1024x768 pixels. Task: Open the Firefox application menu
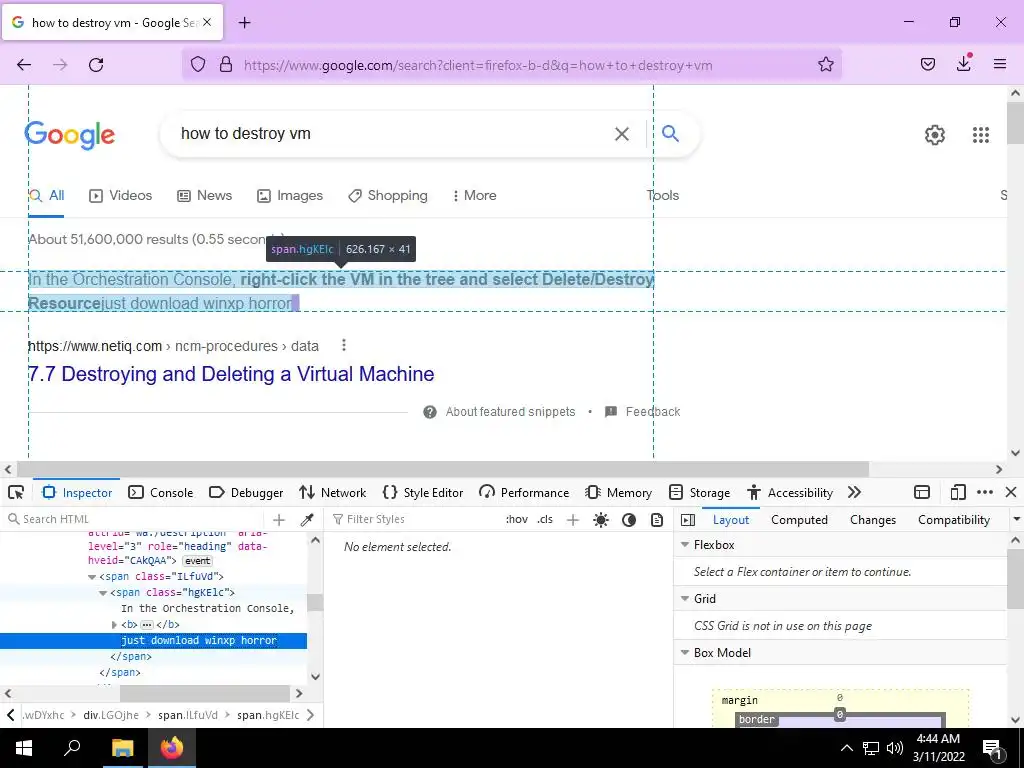coord(1000,64)
